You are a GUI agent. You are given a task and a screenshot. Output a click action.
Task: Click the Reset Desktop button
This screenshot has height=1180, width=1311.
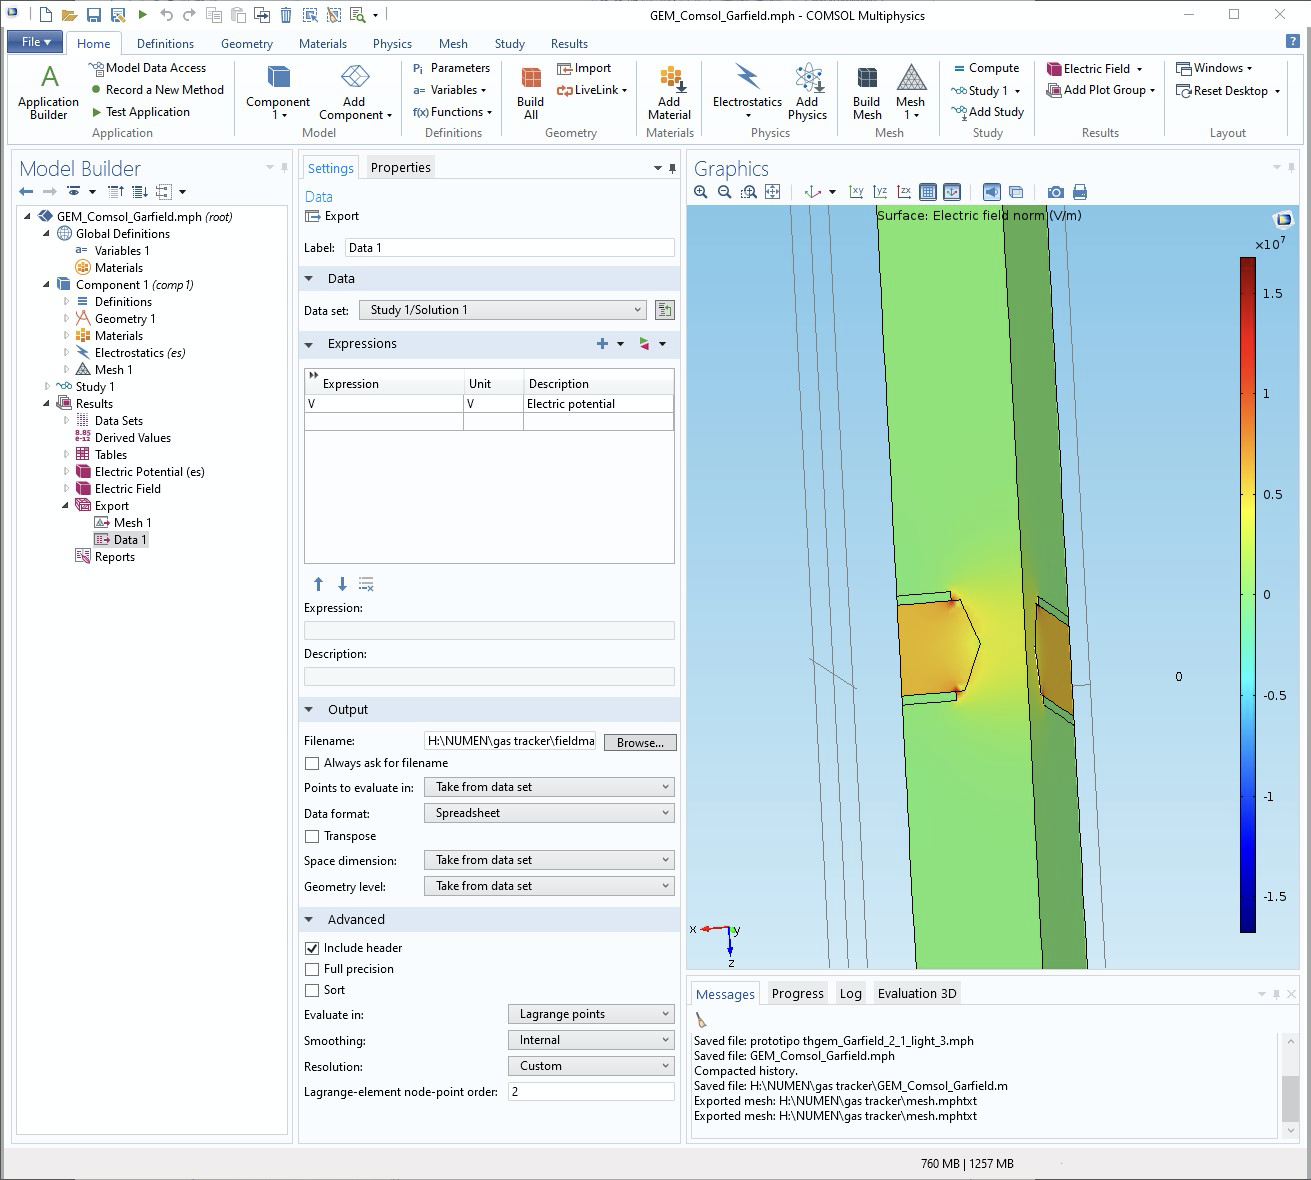point(1229,90)
